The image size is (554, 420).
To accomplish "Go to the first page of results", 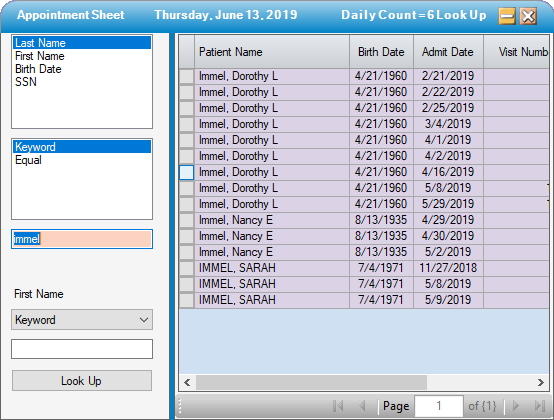I will 338,406.
